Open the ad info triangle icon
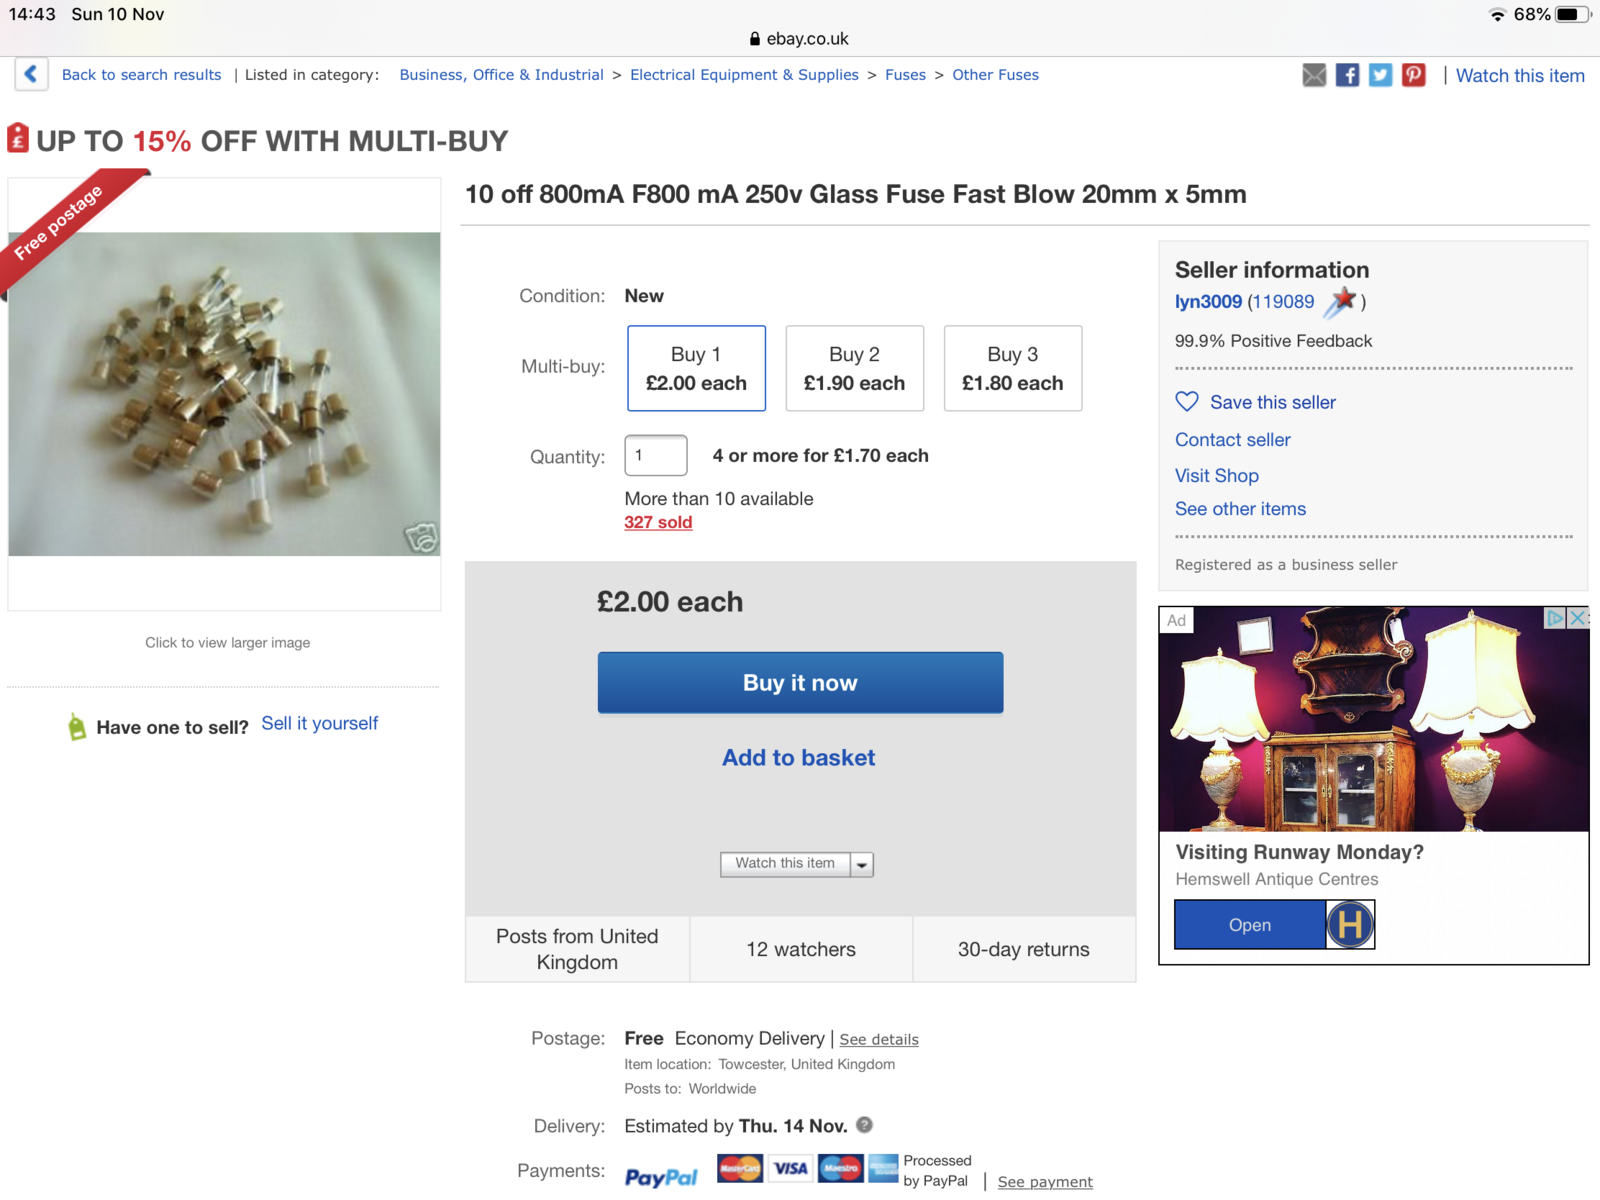The height and width of the screenshot is (1200, 1600). [1554, 618]
